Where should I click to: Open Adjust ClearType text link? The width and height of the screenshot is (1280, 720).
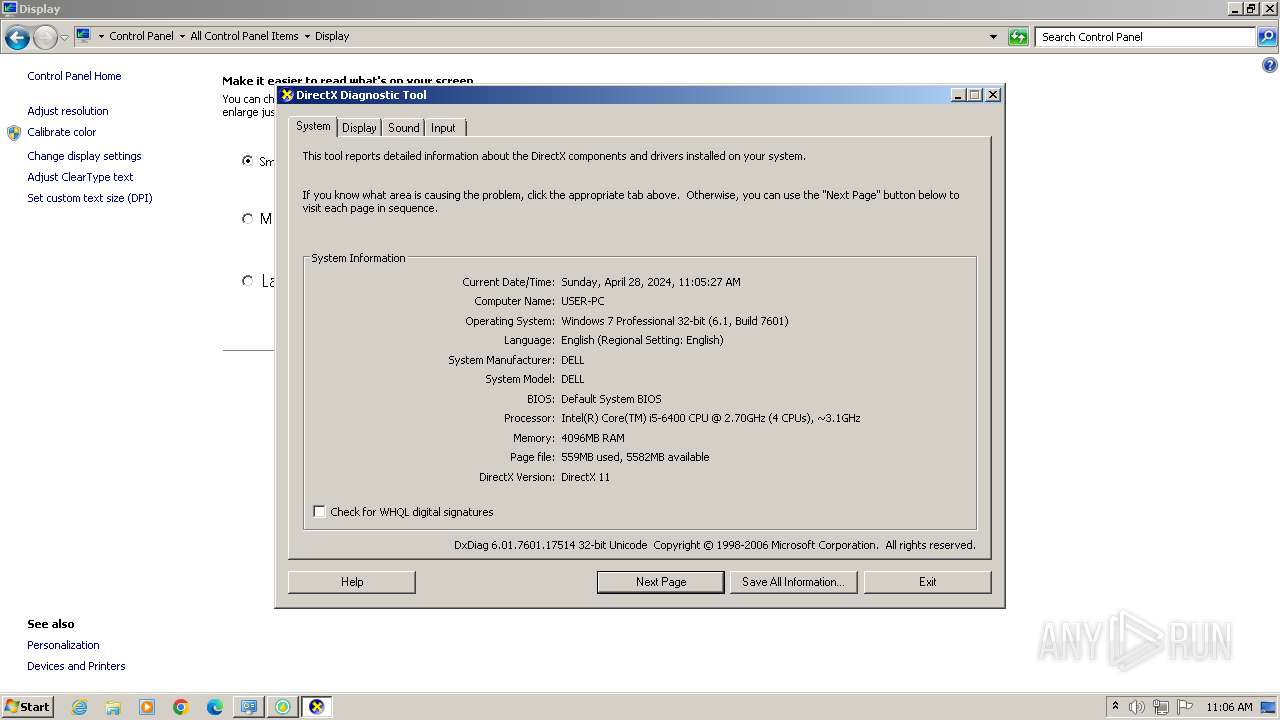(x=80, y=177)
